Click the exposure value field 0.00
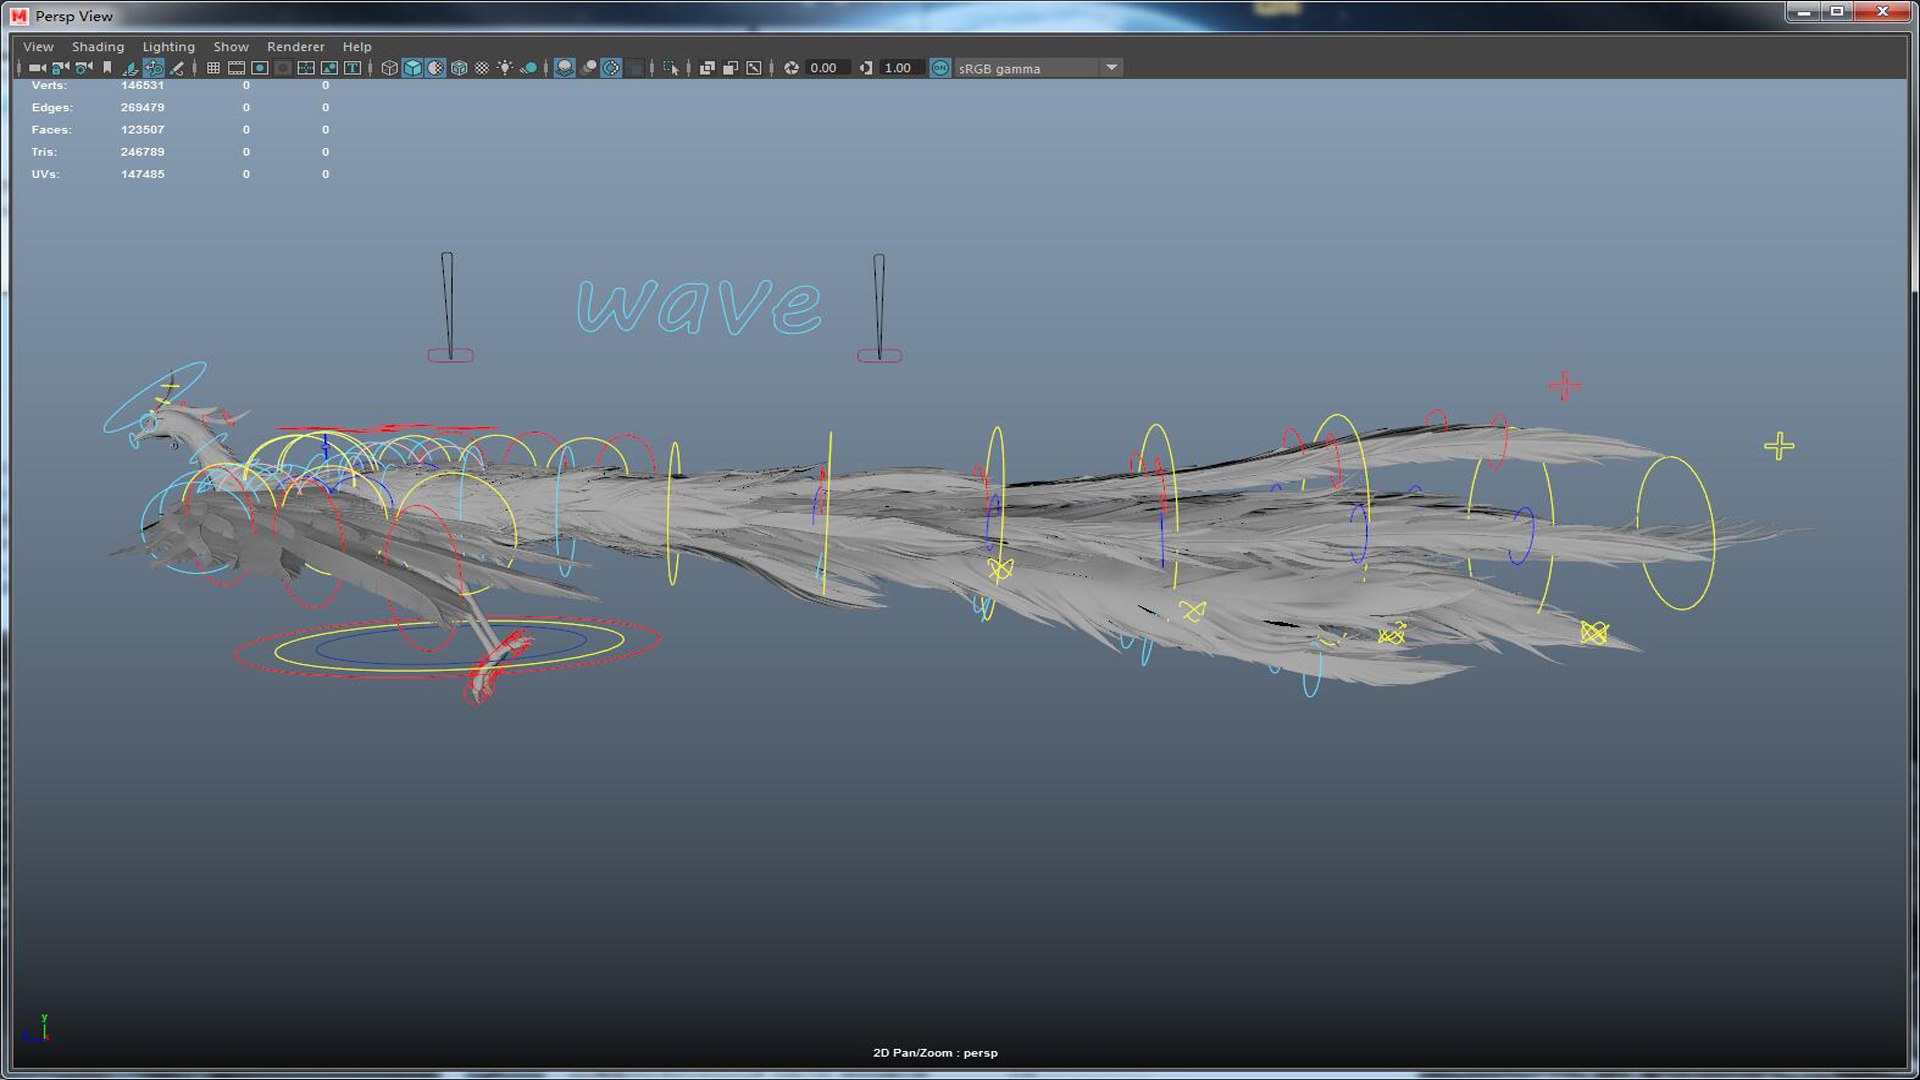This screenshot has width=1920, height=1080. tap(827, 68)
